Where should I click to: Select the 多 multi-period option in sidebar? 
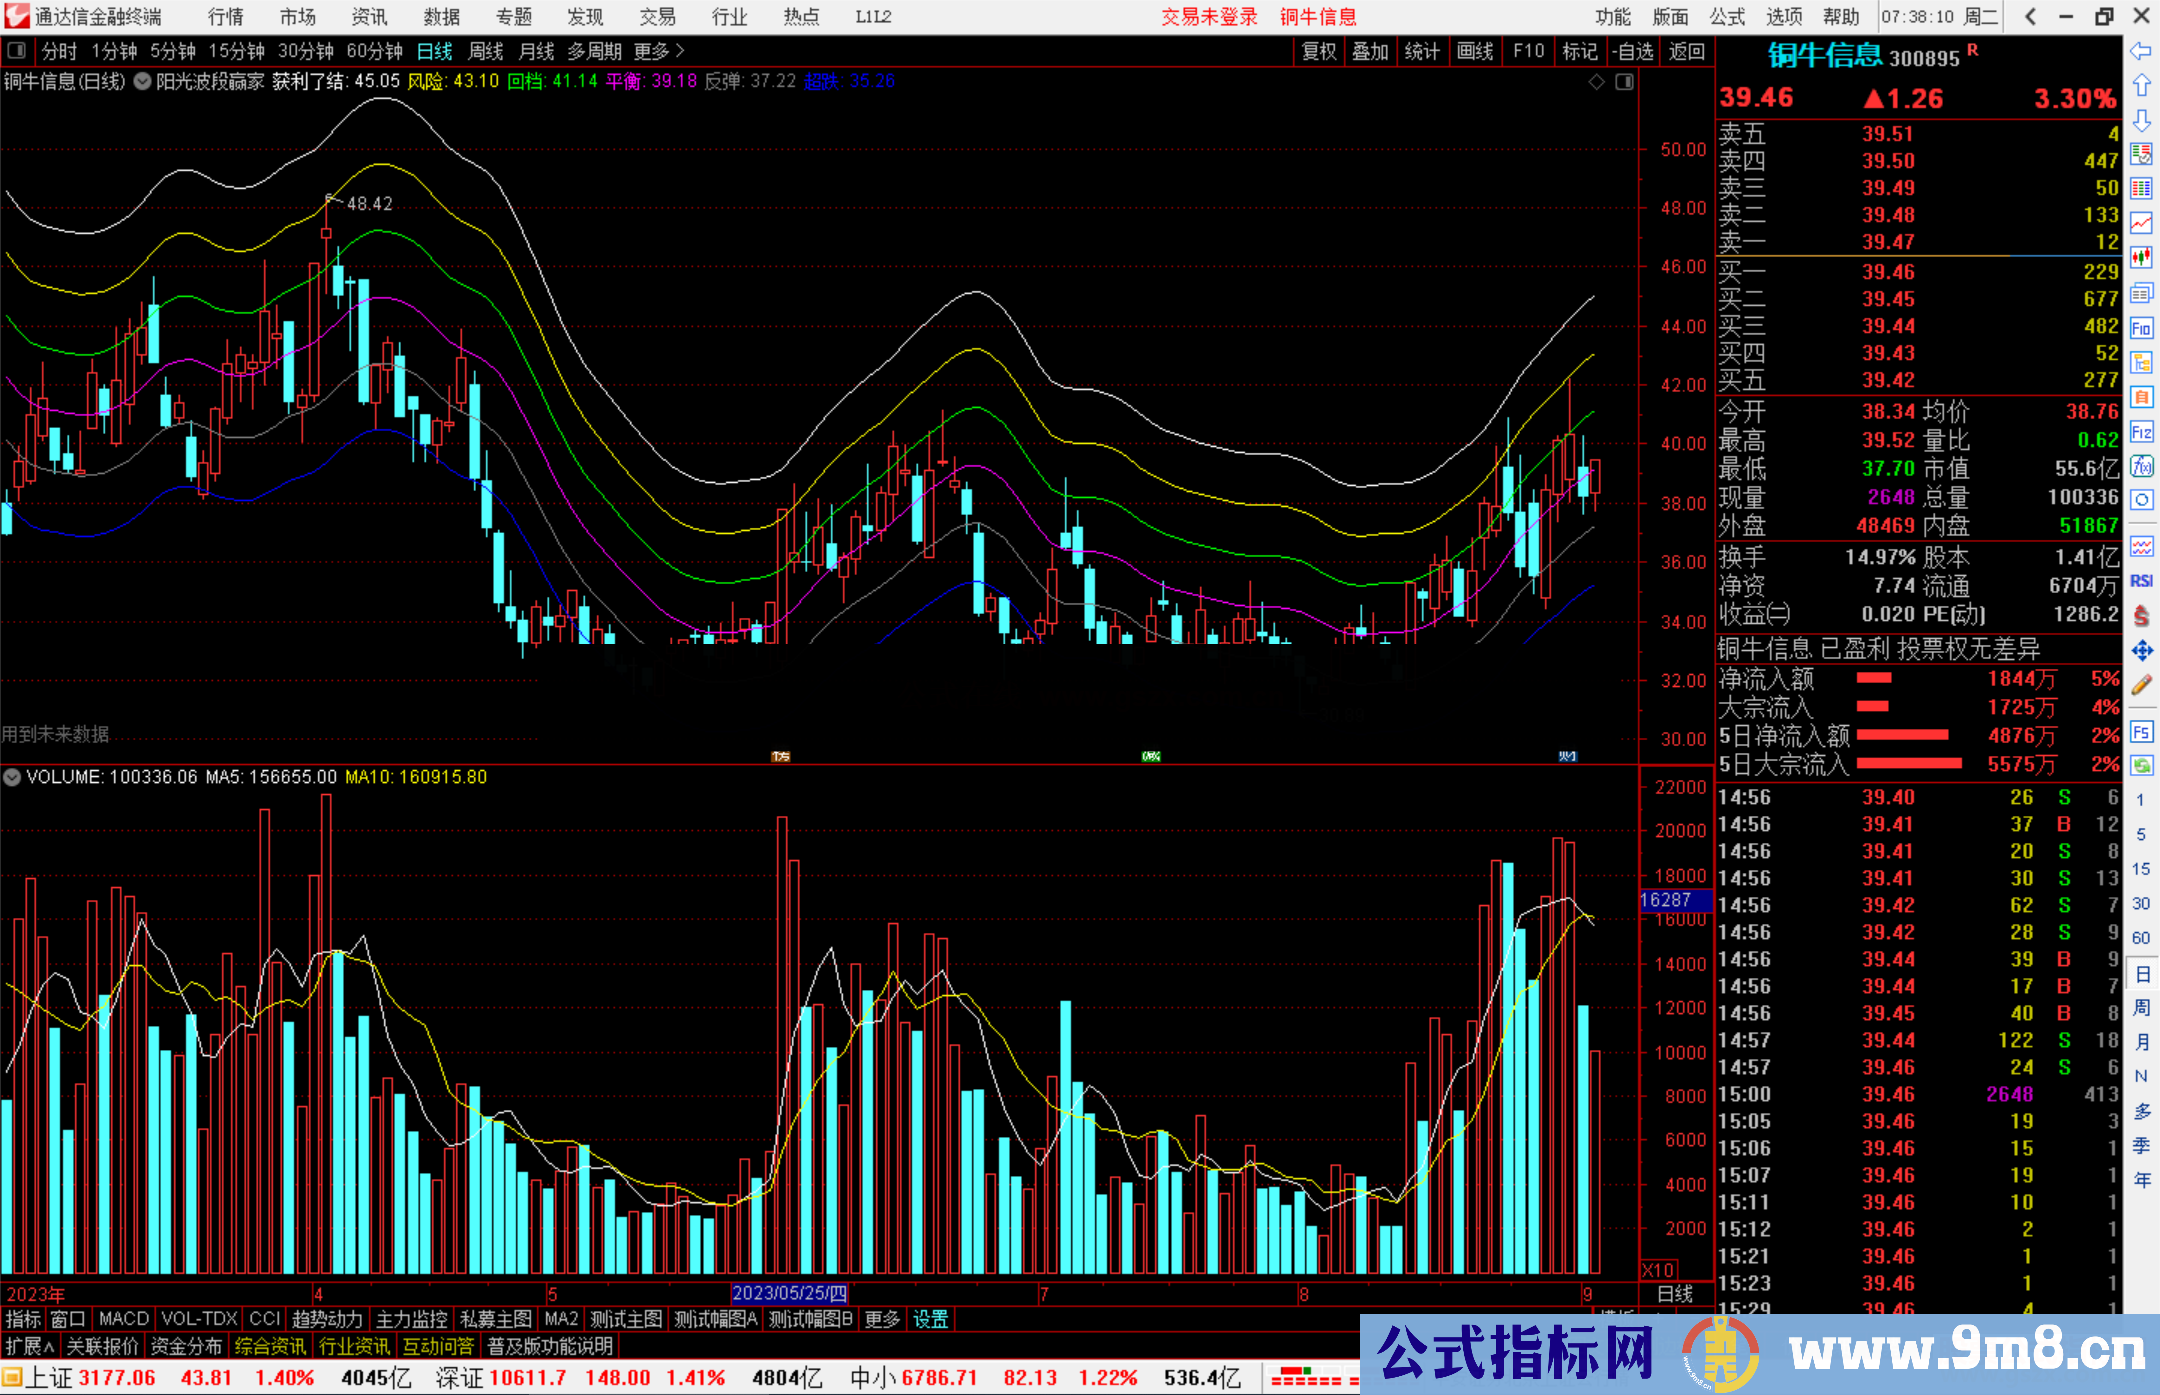pyautogui.click(x=2141, y=1111)
